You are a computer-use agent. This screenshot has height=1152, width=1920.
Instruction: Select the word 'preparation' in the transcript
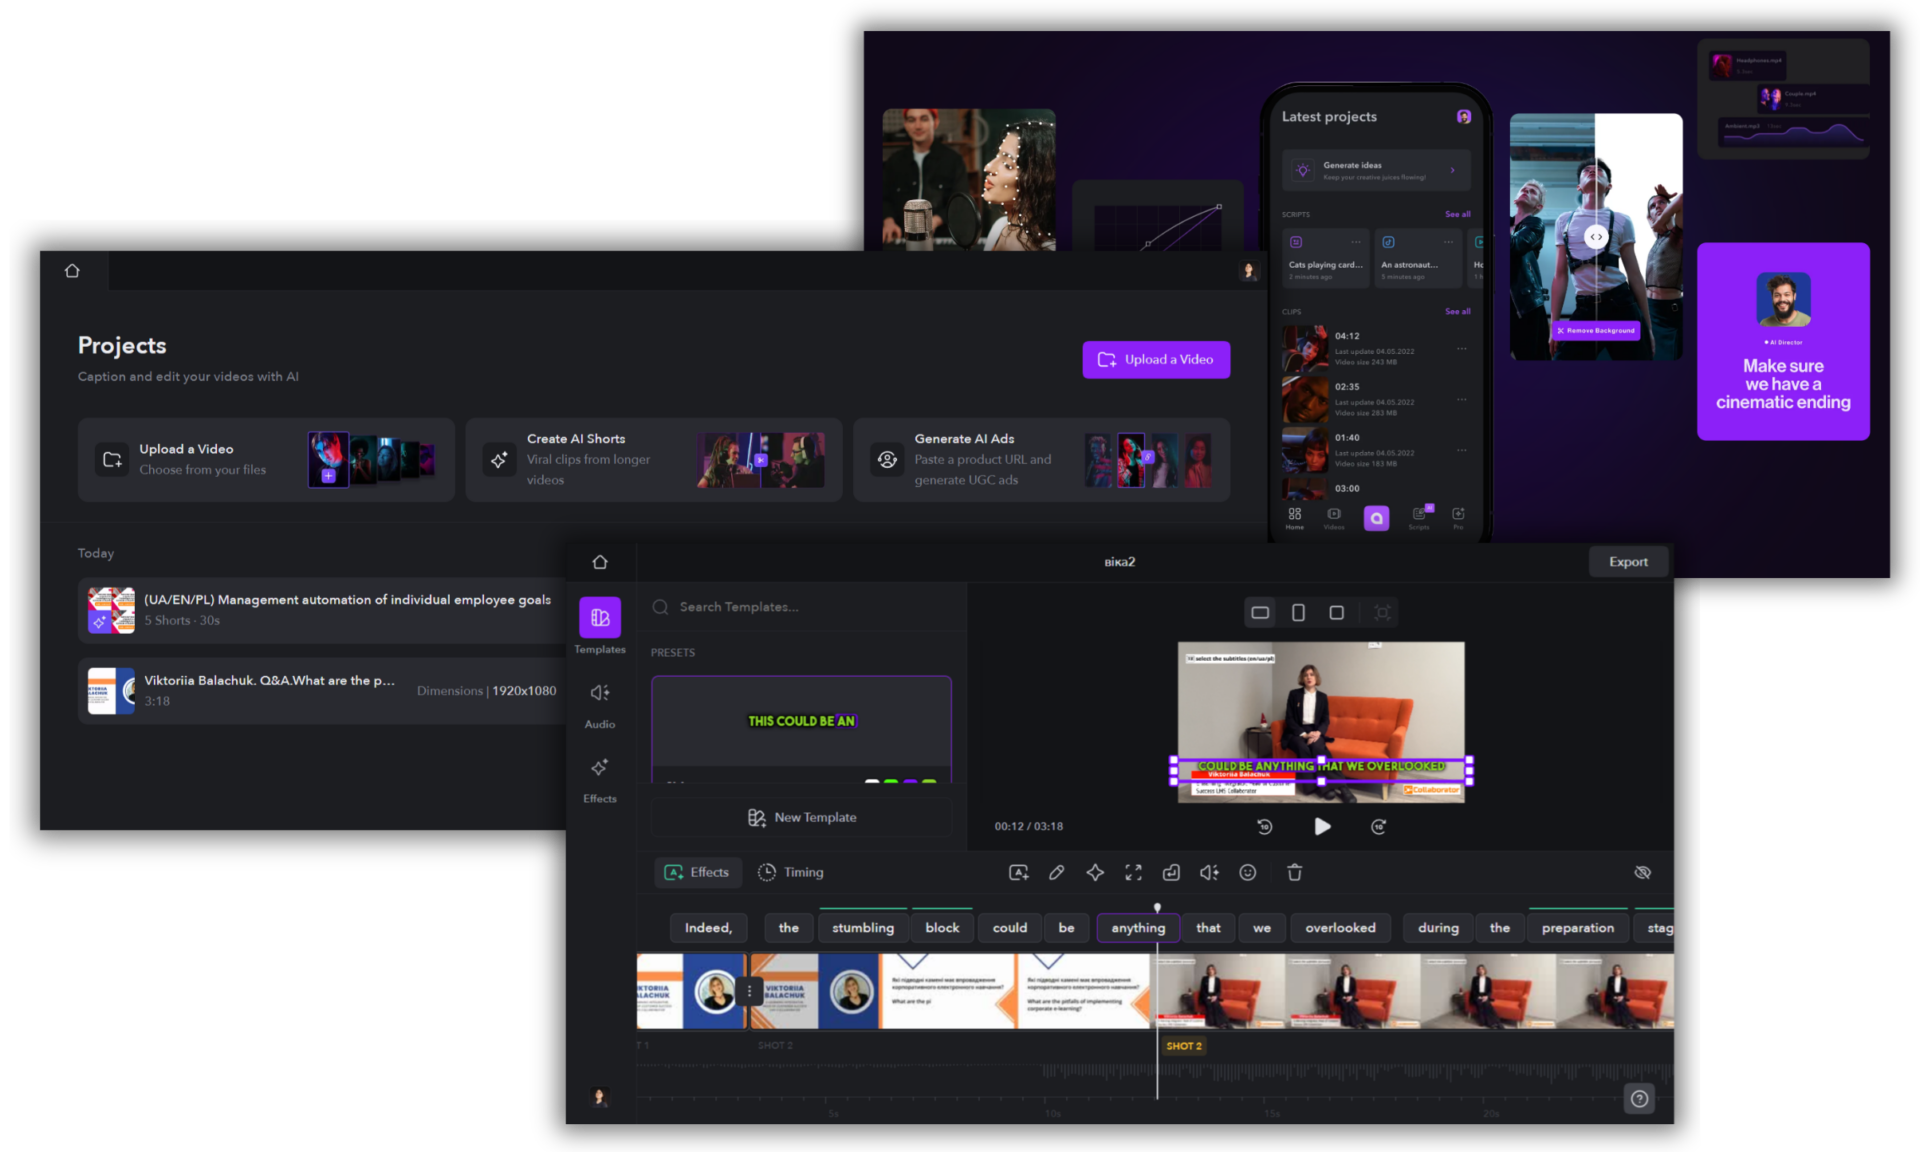pos(1578,928)
